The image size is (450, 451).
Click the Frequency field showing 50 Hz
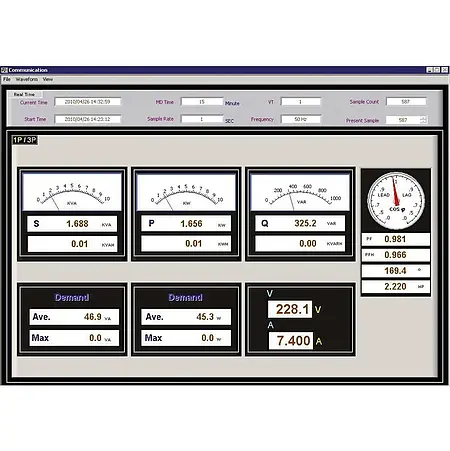(301, 119)
